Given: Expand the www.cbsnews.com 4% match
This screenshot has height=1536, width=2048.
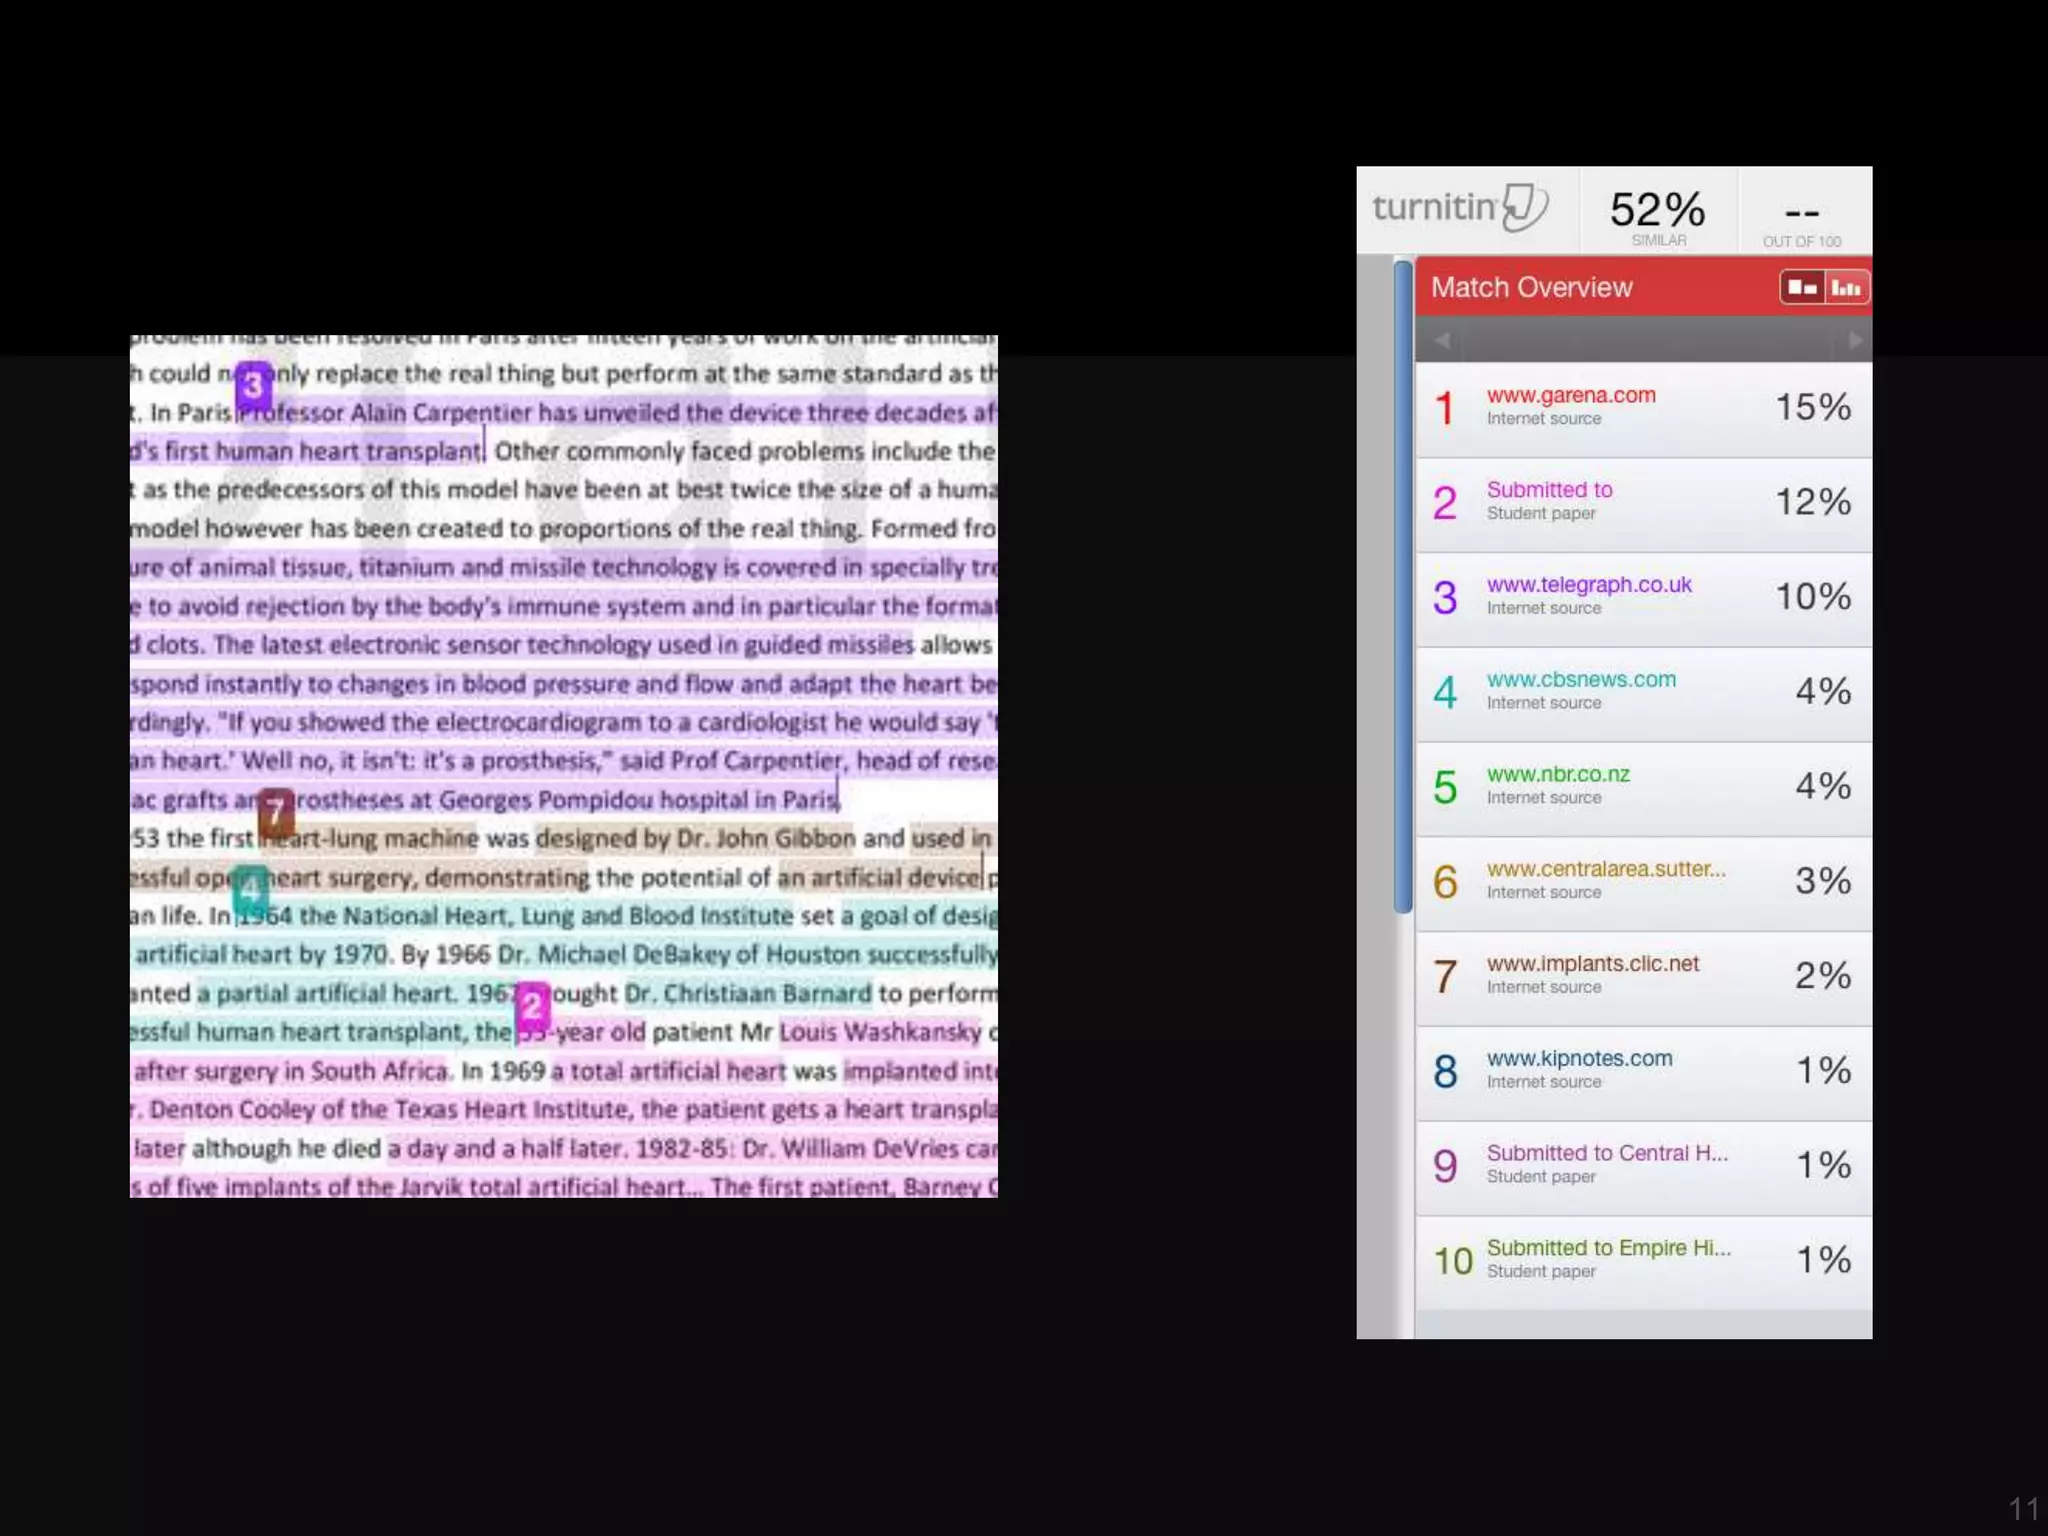Looking at the screenshot, I should click(x=1580, y=680).
